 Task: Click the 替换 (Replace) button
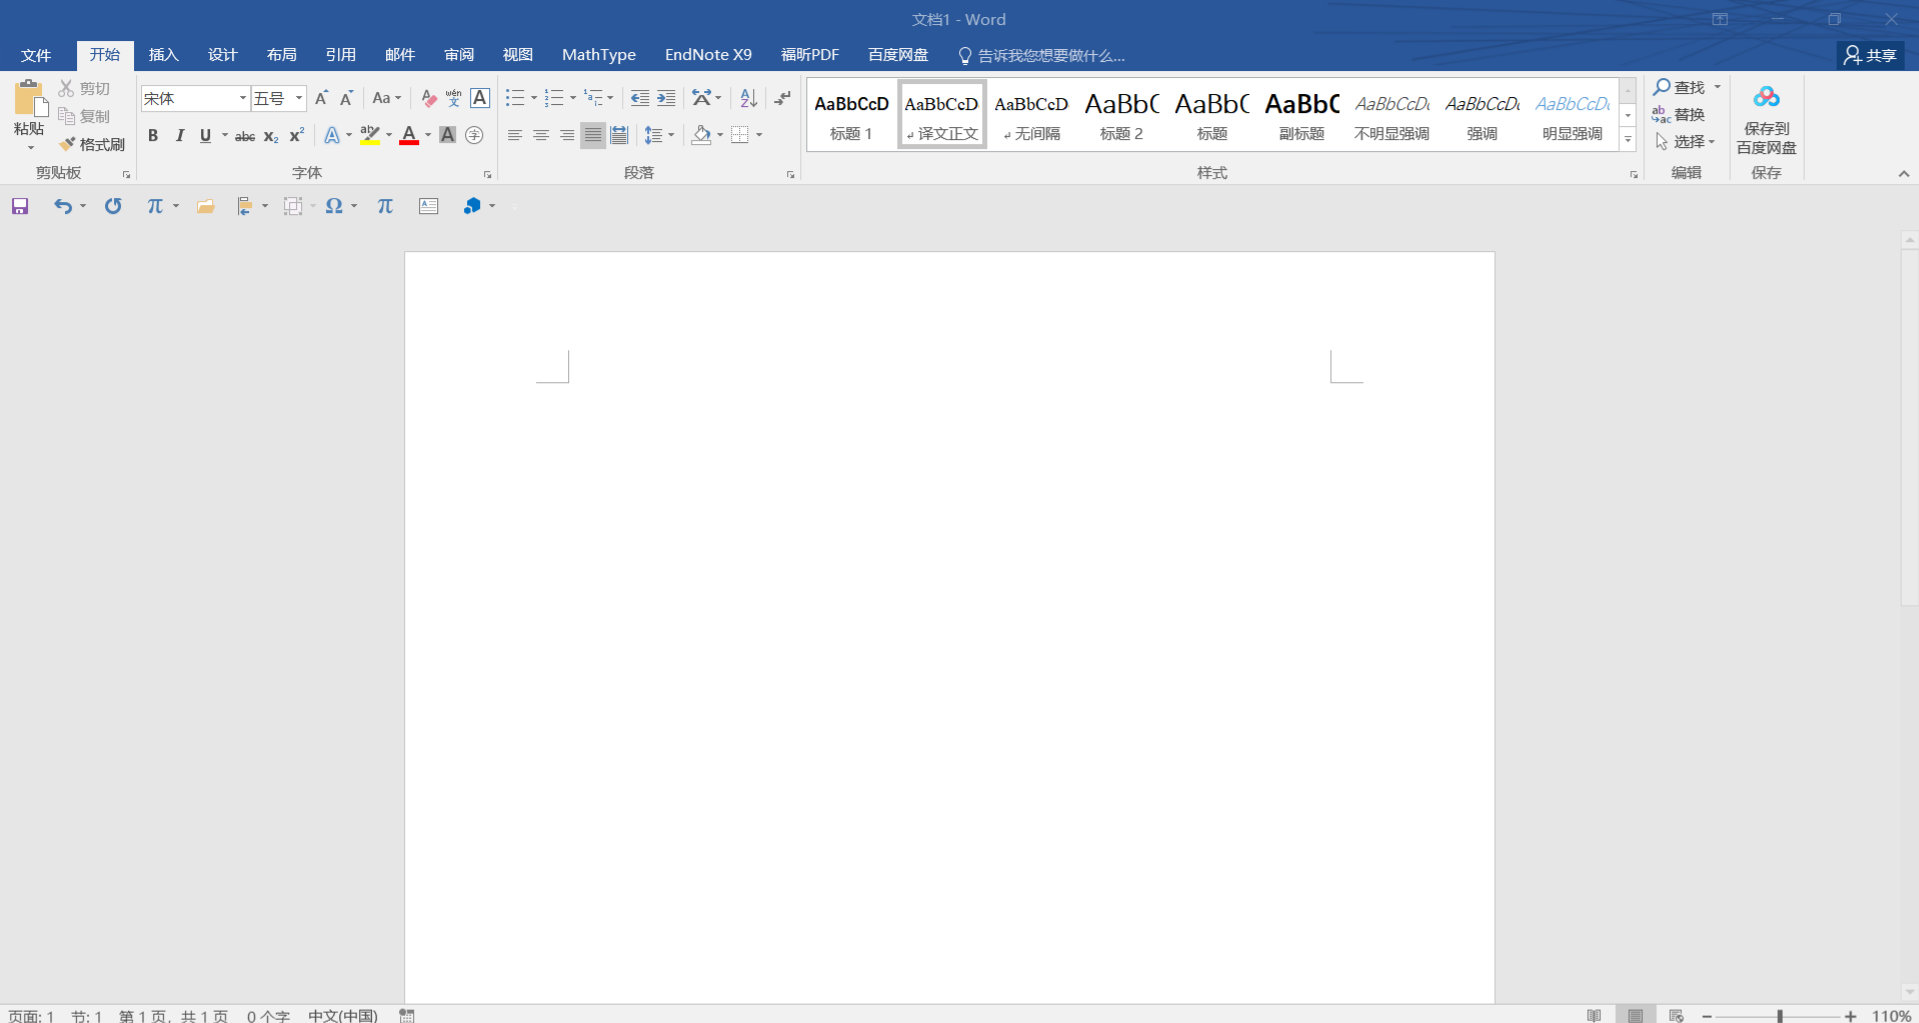1679,114
